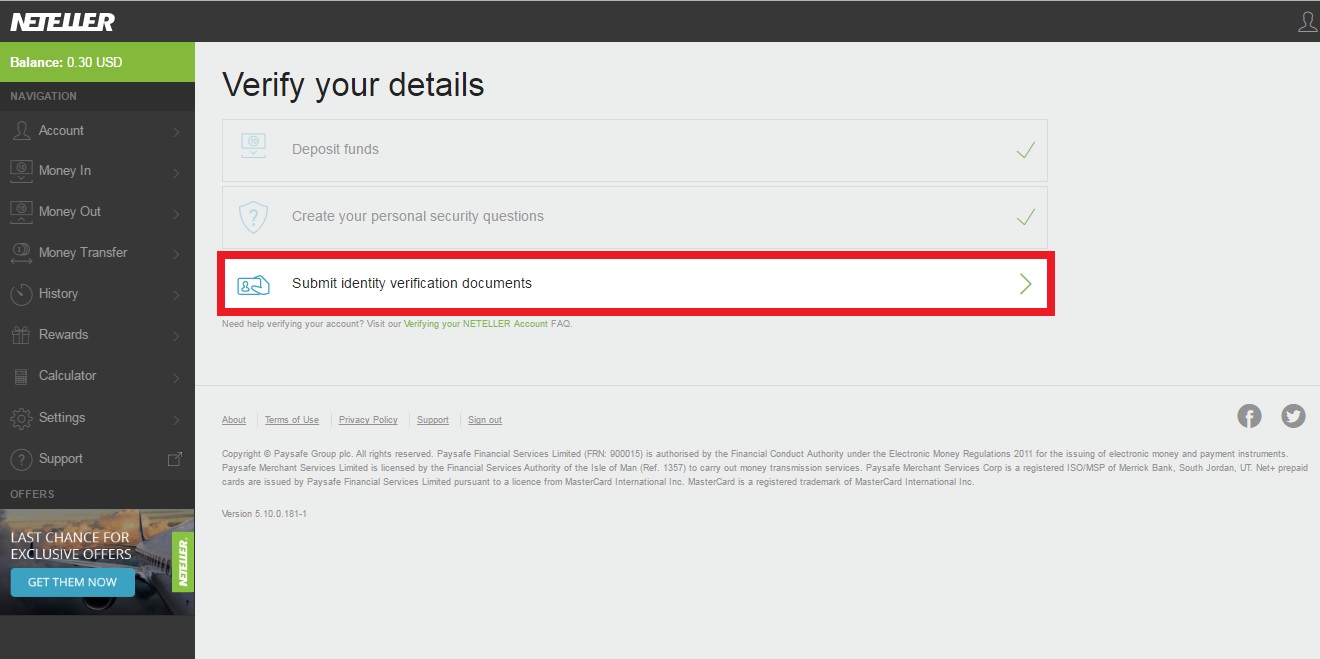1320x659 pixels.
Task: Select the Account icon in sidebar
Action: click(21, 130)
